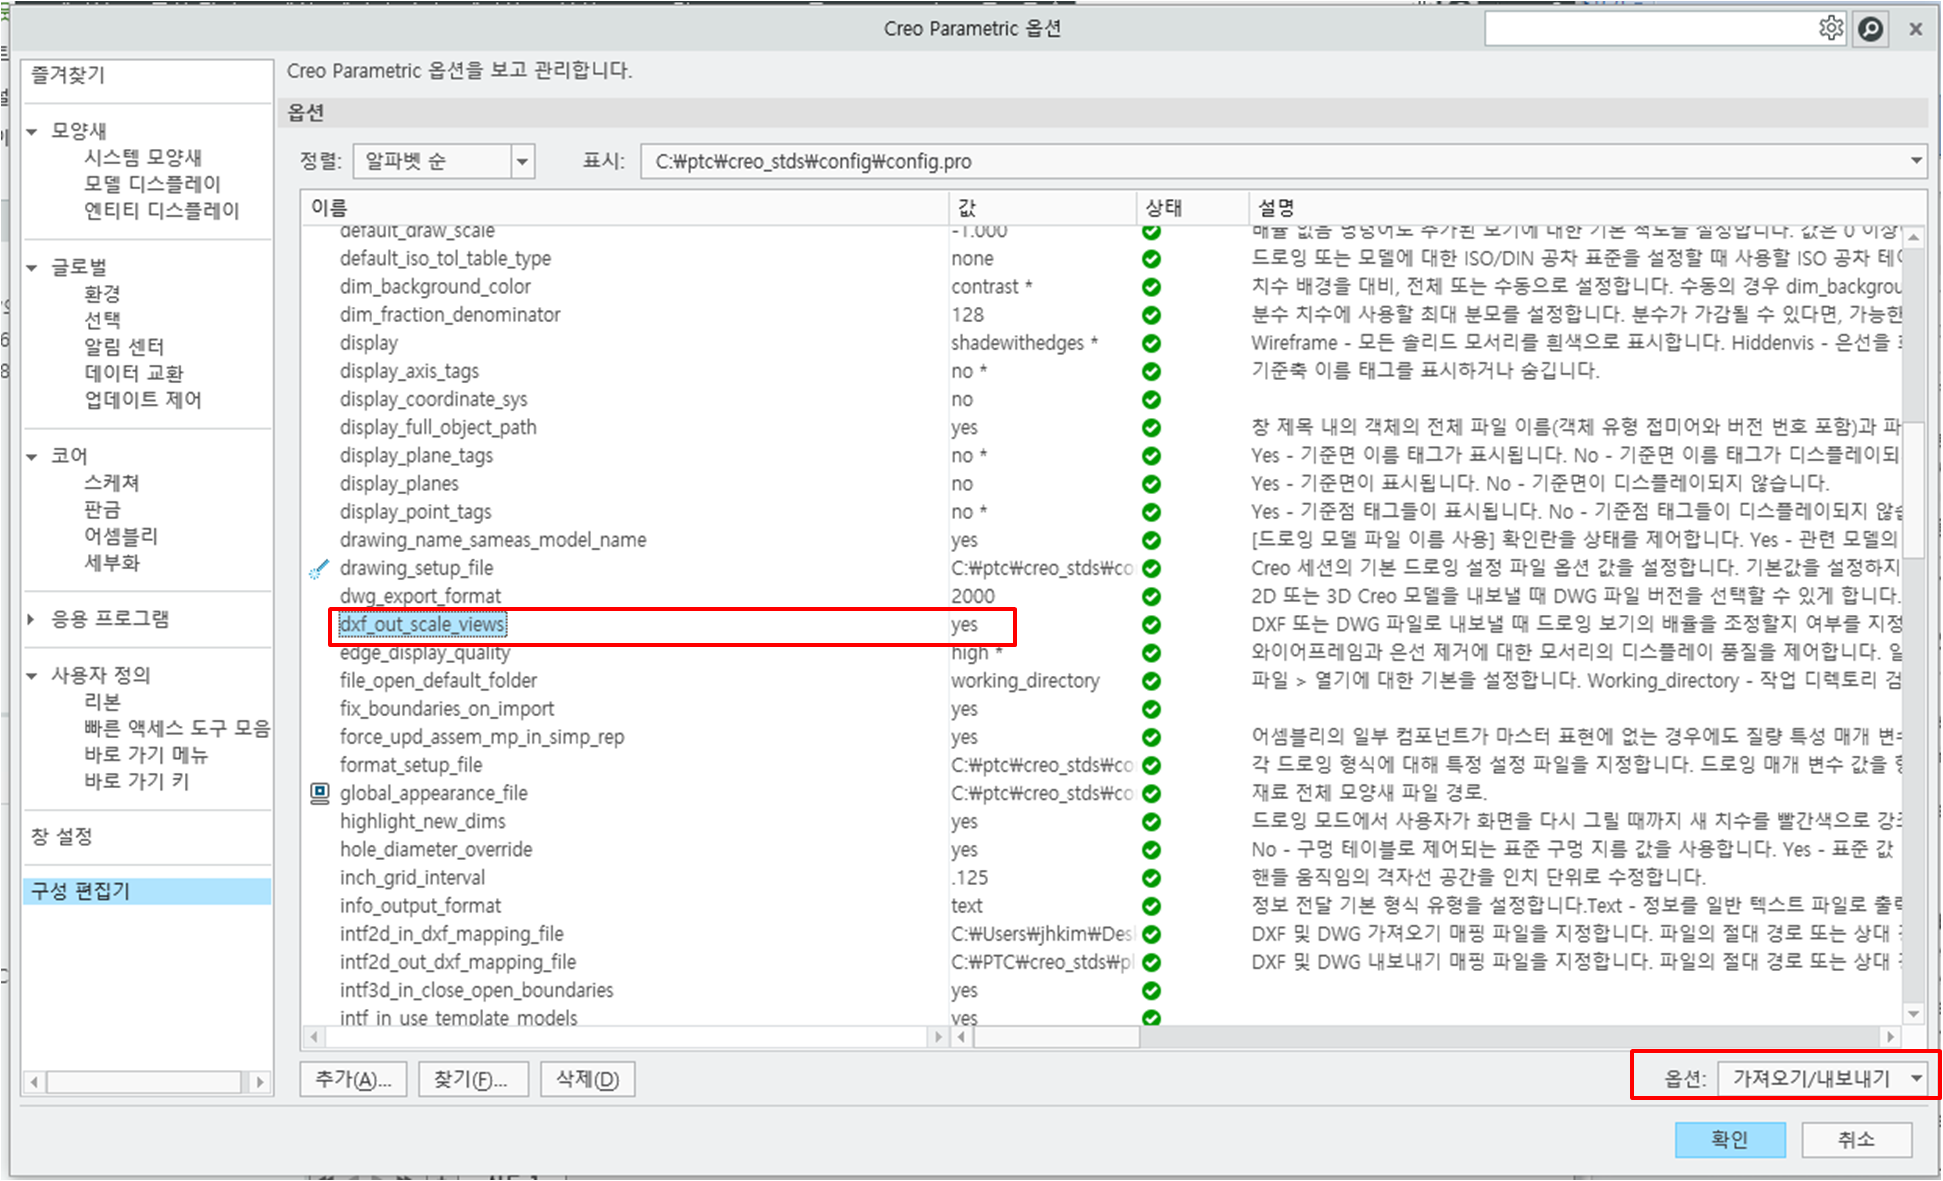Click green status icon for dwg_export_format row
Image resolution: width=1943 pixels, height=1181 pixels.
pyautogui.click(x=1151, y=597)
